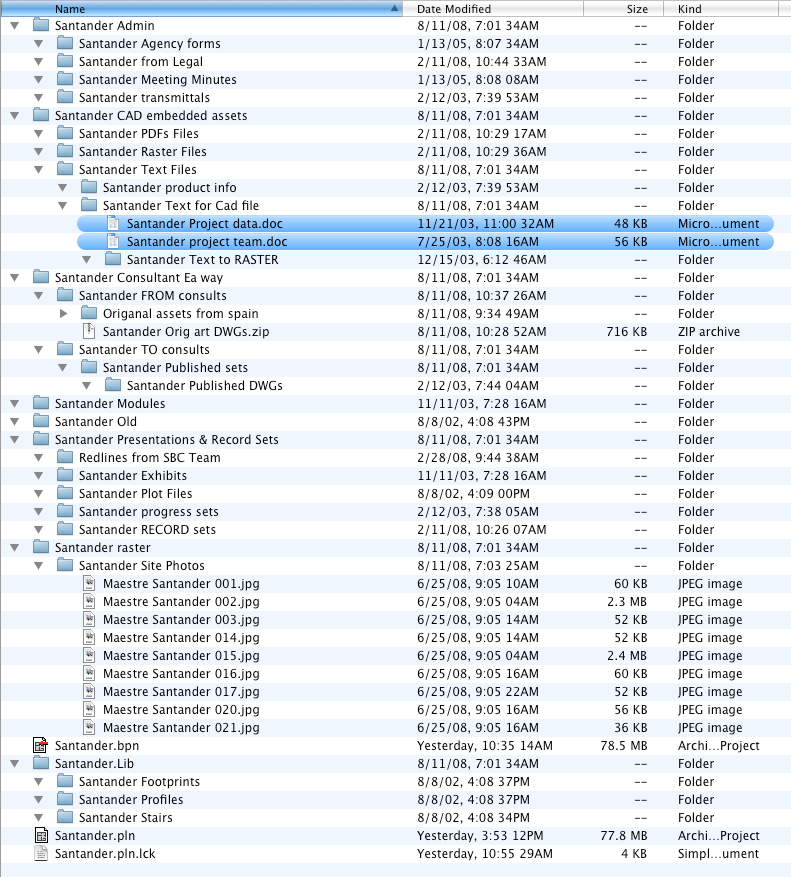Click the Santander Stairs folder icon
Screen dimensions: 791x877
[x=65, y=817]
